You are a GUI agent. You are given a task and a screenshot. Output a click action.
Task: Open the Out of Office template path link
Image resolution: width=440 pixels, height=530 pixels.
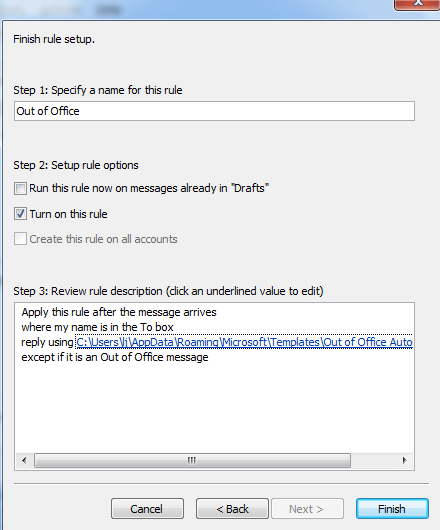coord(244,342)
